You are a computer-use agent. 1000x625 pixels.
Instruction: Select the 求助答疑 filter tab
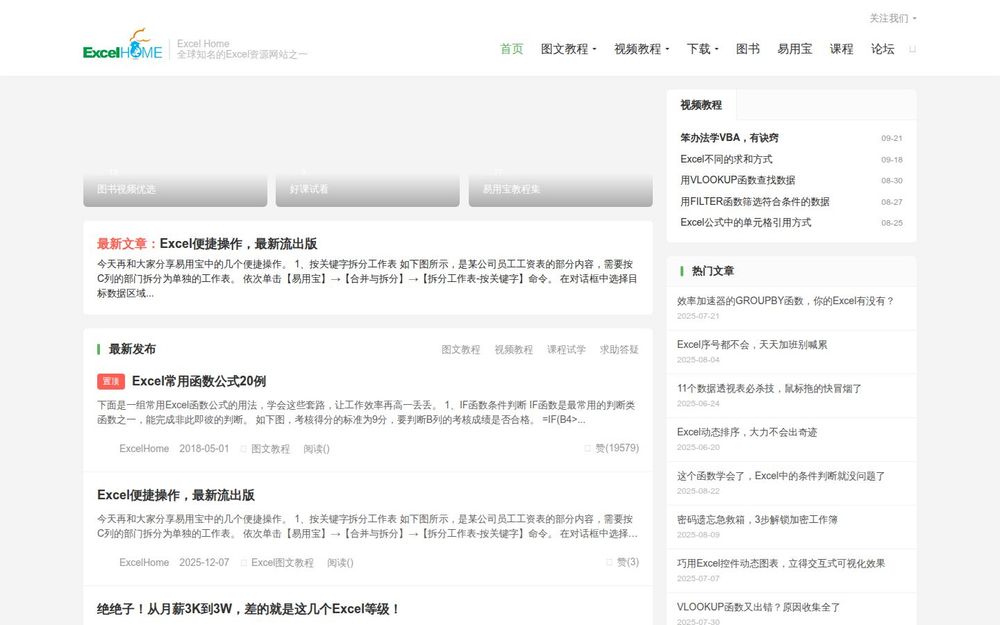618,350
